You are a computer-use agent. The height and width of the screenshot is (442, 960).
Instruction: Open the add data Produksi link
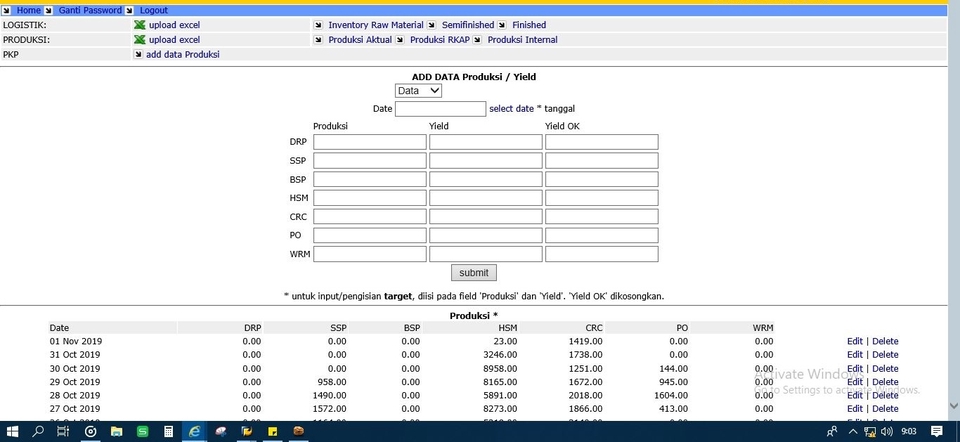pos(182,54)
